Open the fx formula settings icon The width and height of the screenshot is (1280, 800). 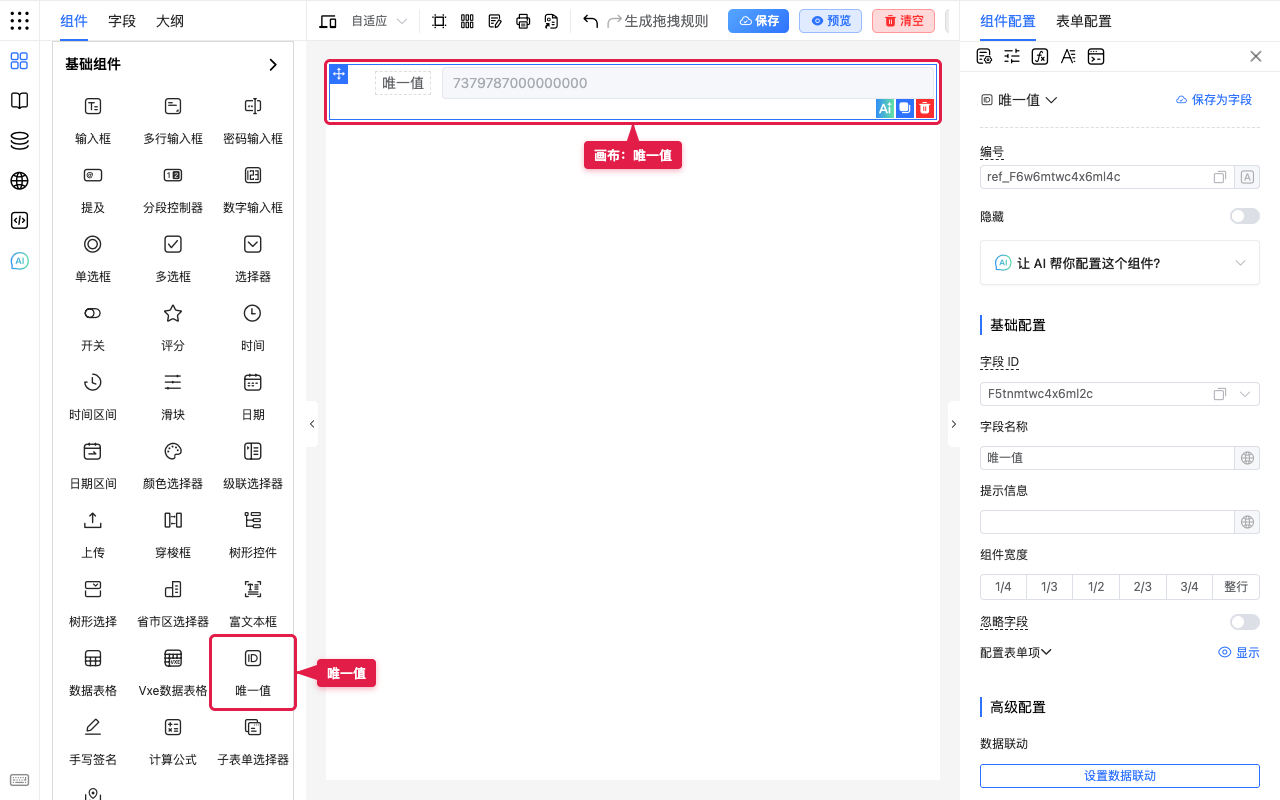[x=1040, y=56]
